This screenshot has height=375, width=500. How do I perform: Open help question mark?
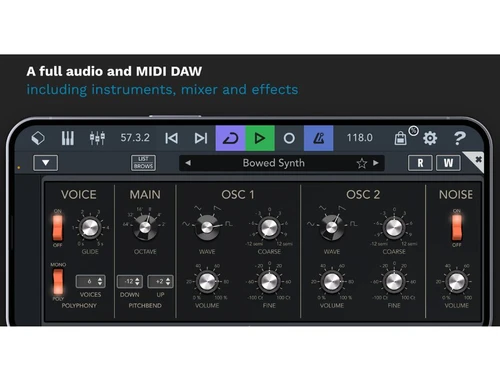pyautogui.click(x=460, y=138)
